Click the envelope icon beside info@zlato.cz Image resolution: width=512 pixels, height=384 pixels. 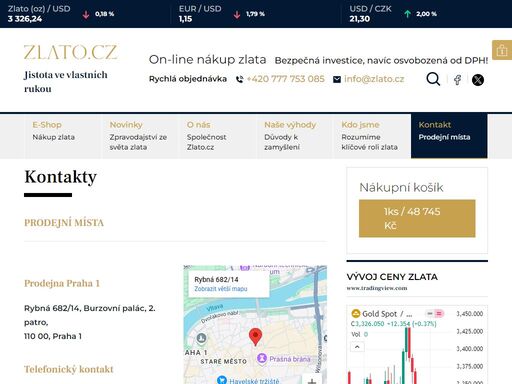point(337,79)
